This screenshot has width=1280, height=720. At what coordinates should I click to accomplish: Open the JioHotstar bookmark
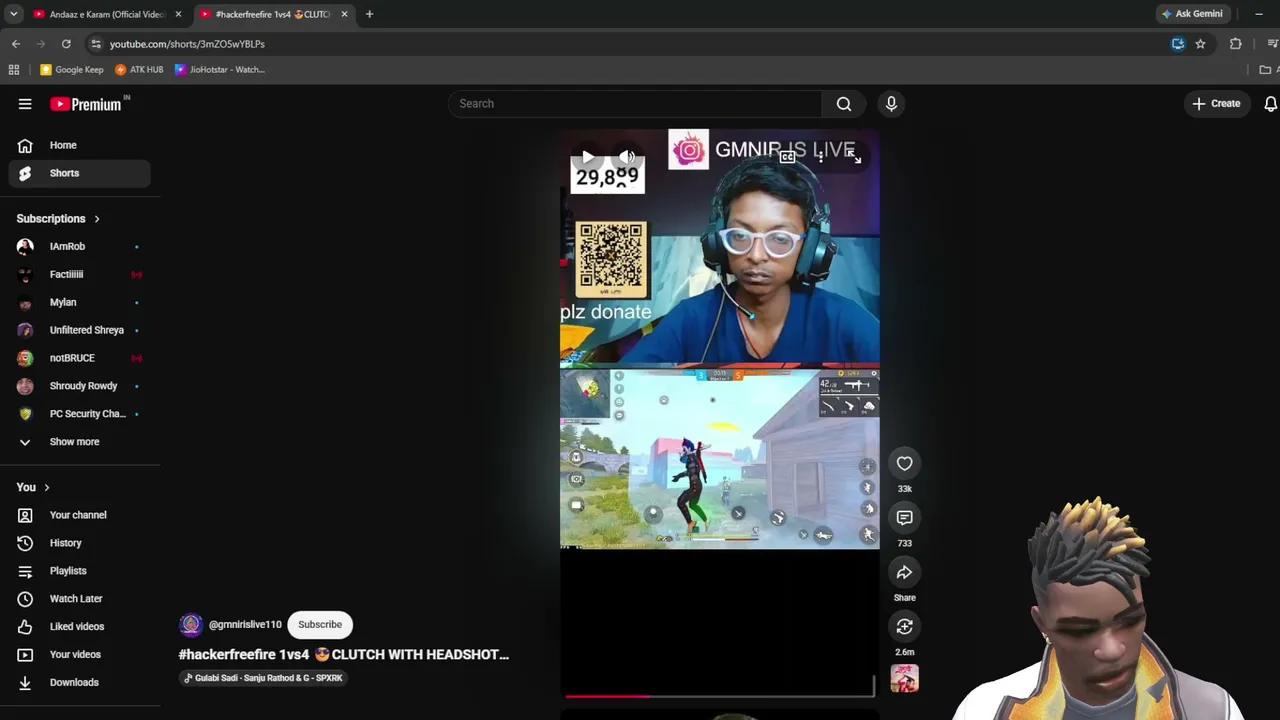point(220,70)
